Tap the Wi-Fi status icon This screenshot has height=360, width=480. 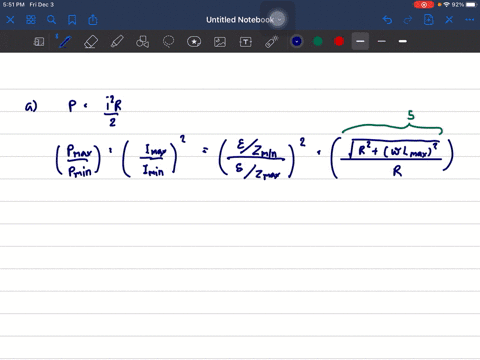coord(447,5)
